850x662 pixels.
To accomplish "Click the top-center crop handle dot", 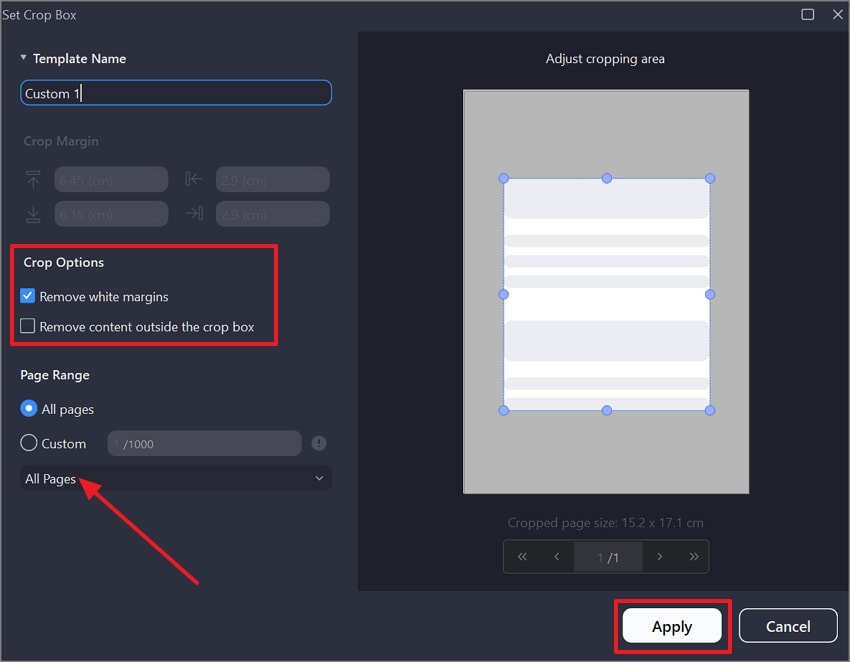I will [606, 178].
